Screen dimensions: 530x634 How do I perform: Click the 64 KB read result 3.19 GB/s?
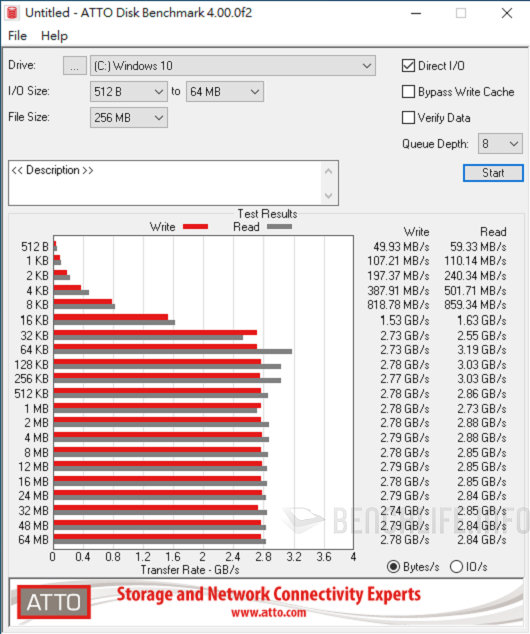pos(482,350)
